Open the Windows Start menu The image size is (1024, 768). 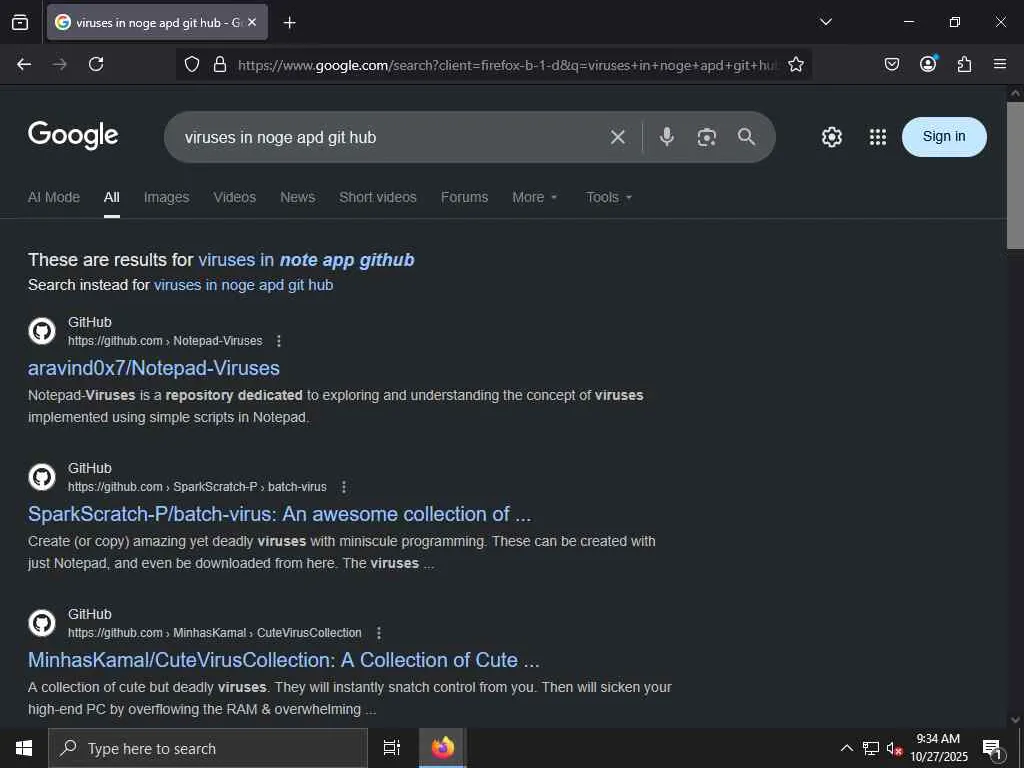coord(24,748)
